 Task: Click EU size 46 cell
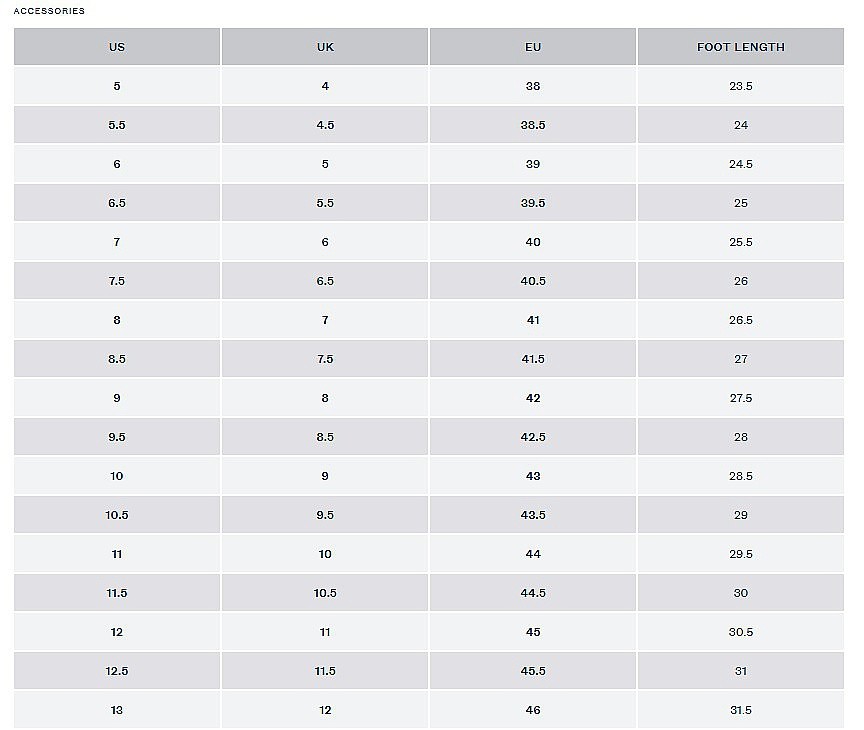[x=533, y=710]
